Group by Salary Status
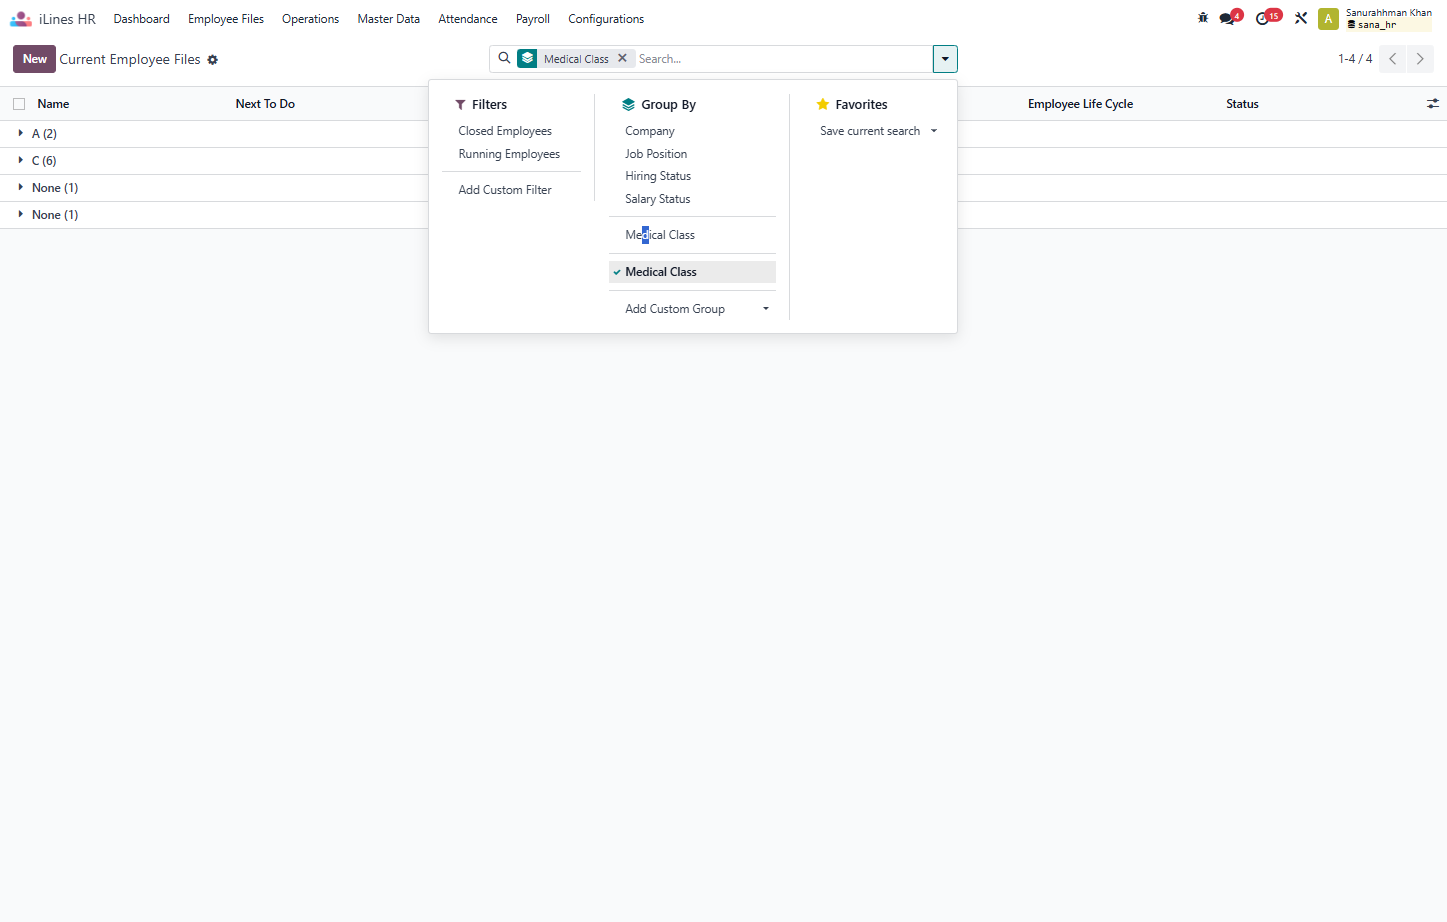The image size is (1447, 922). click(x=658, y=199)
